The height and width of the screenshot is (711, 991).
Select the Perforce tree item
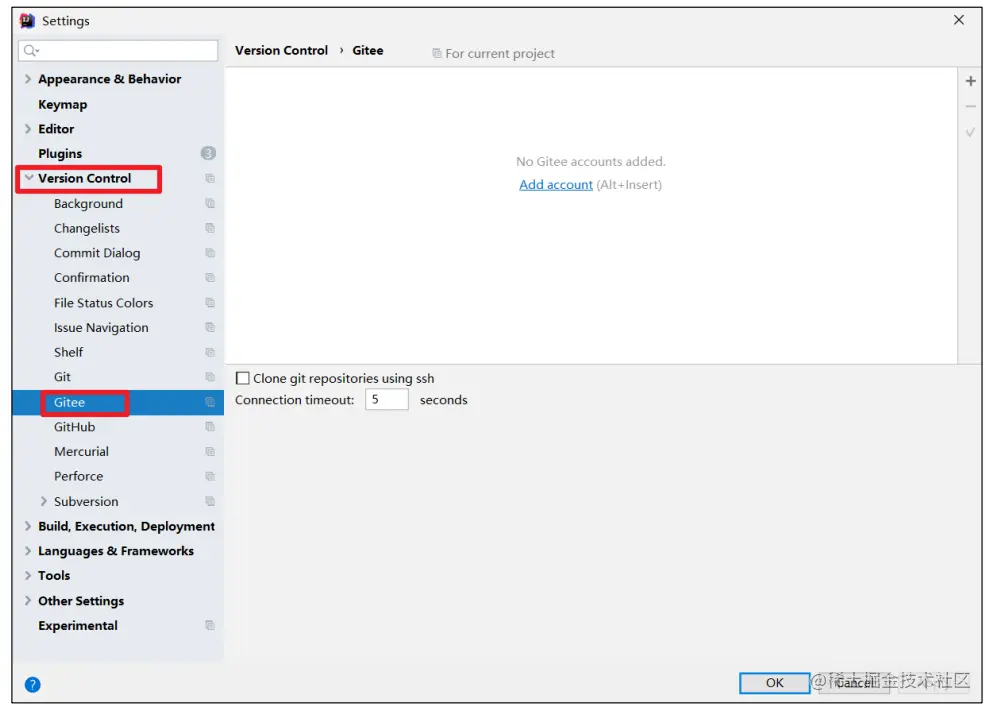click(x=78, y=476)
